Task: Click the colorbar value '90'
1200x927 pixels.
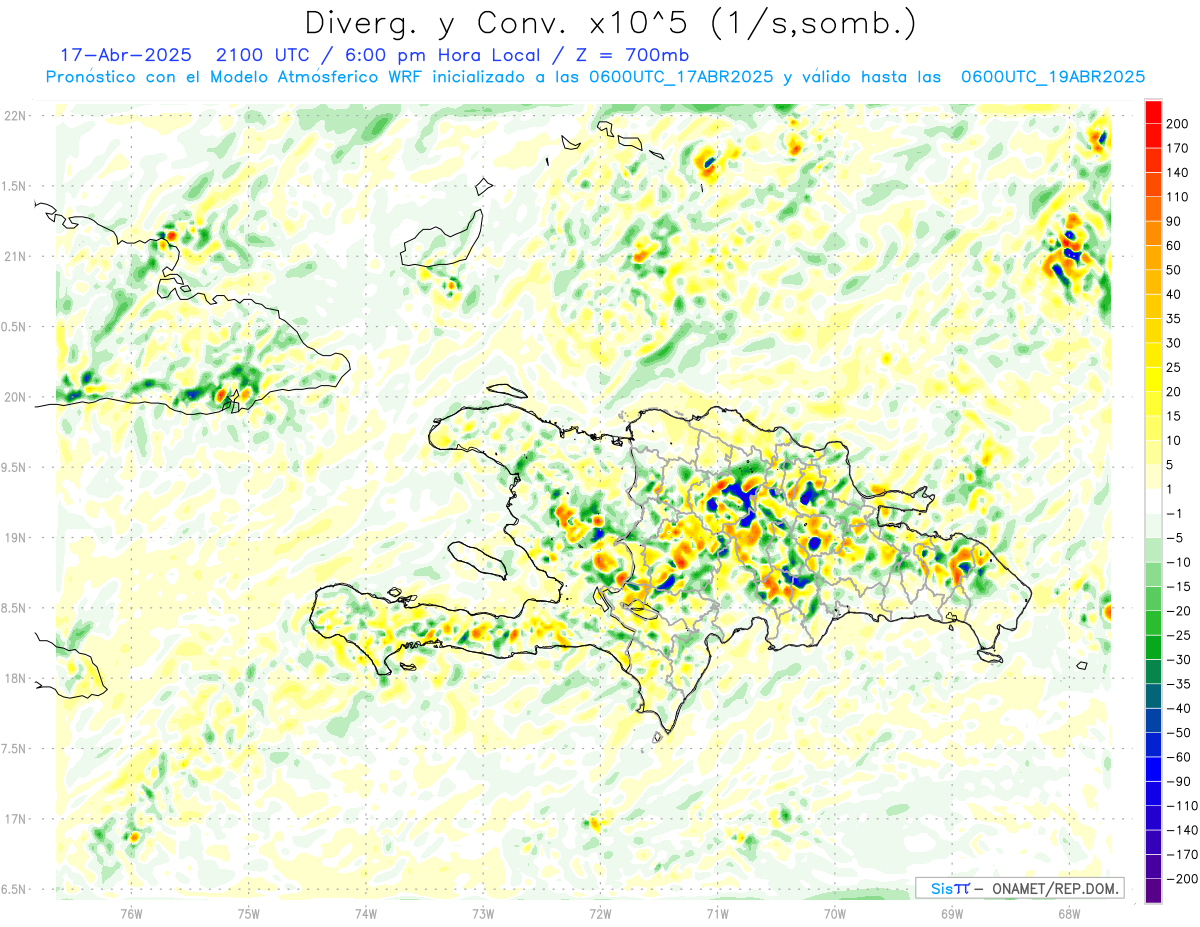Action: pos(1175,221)
